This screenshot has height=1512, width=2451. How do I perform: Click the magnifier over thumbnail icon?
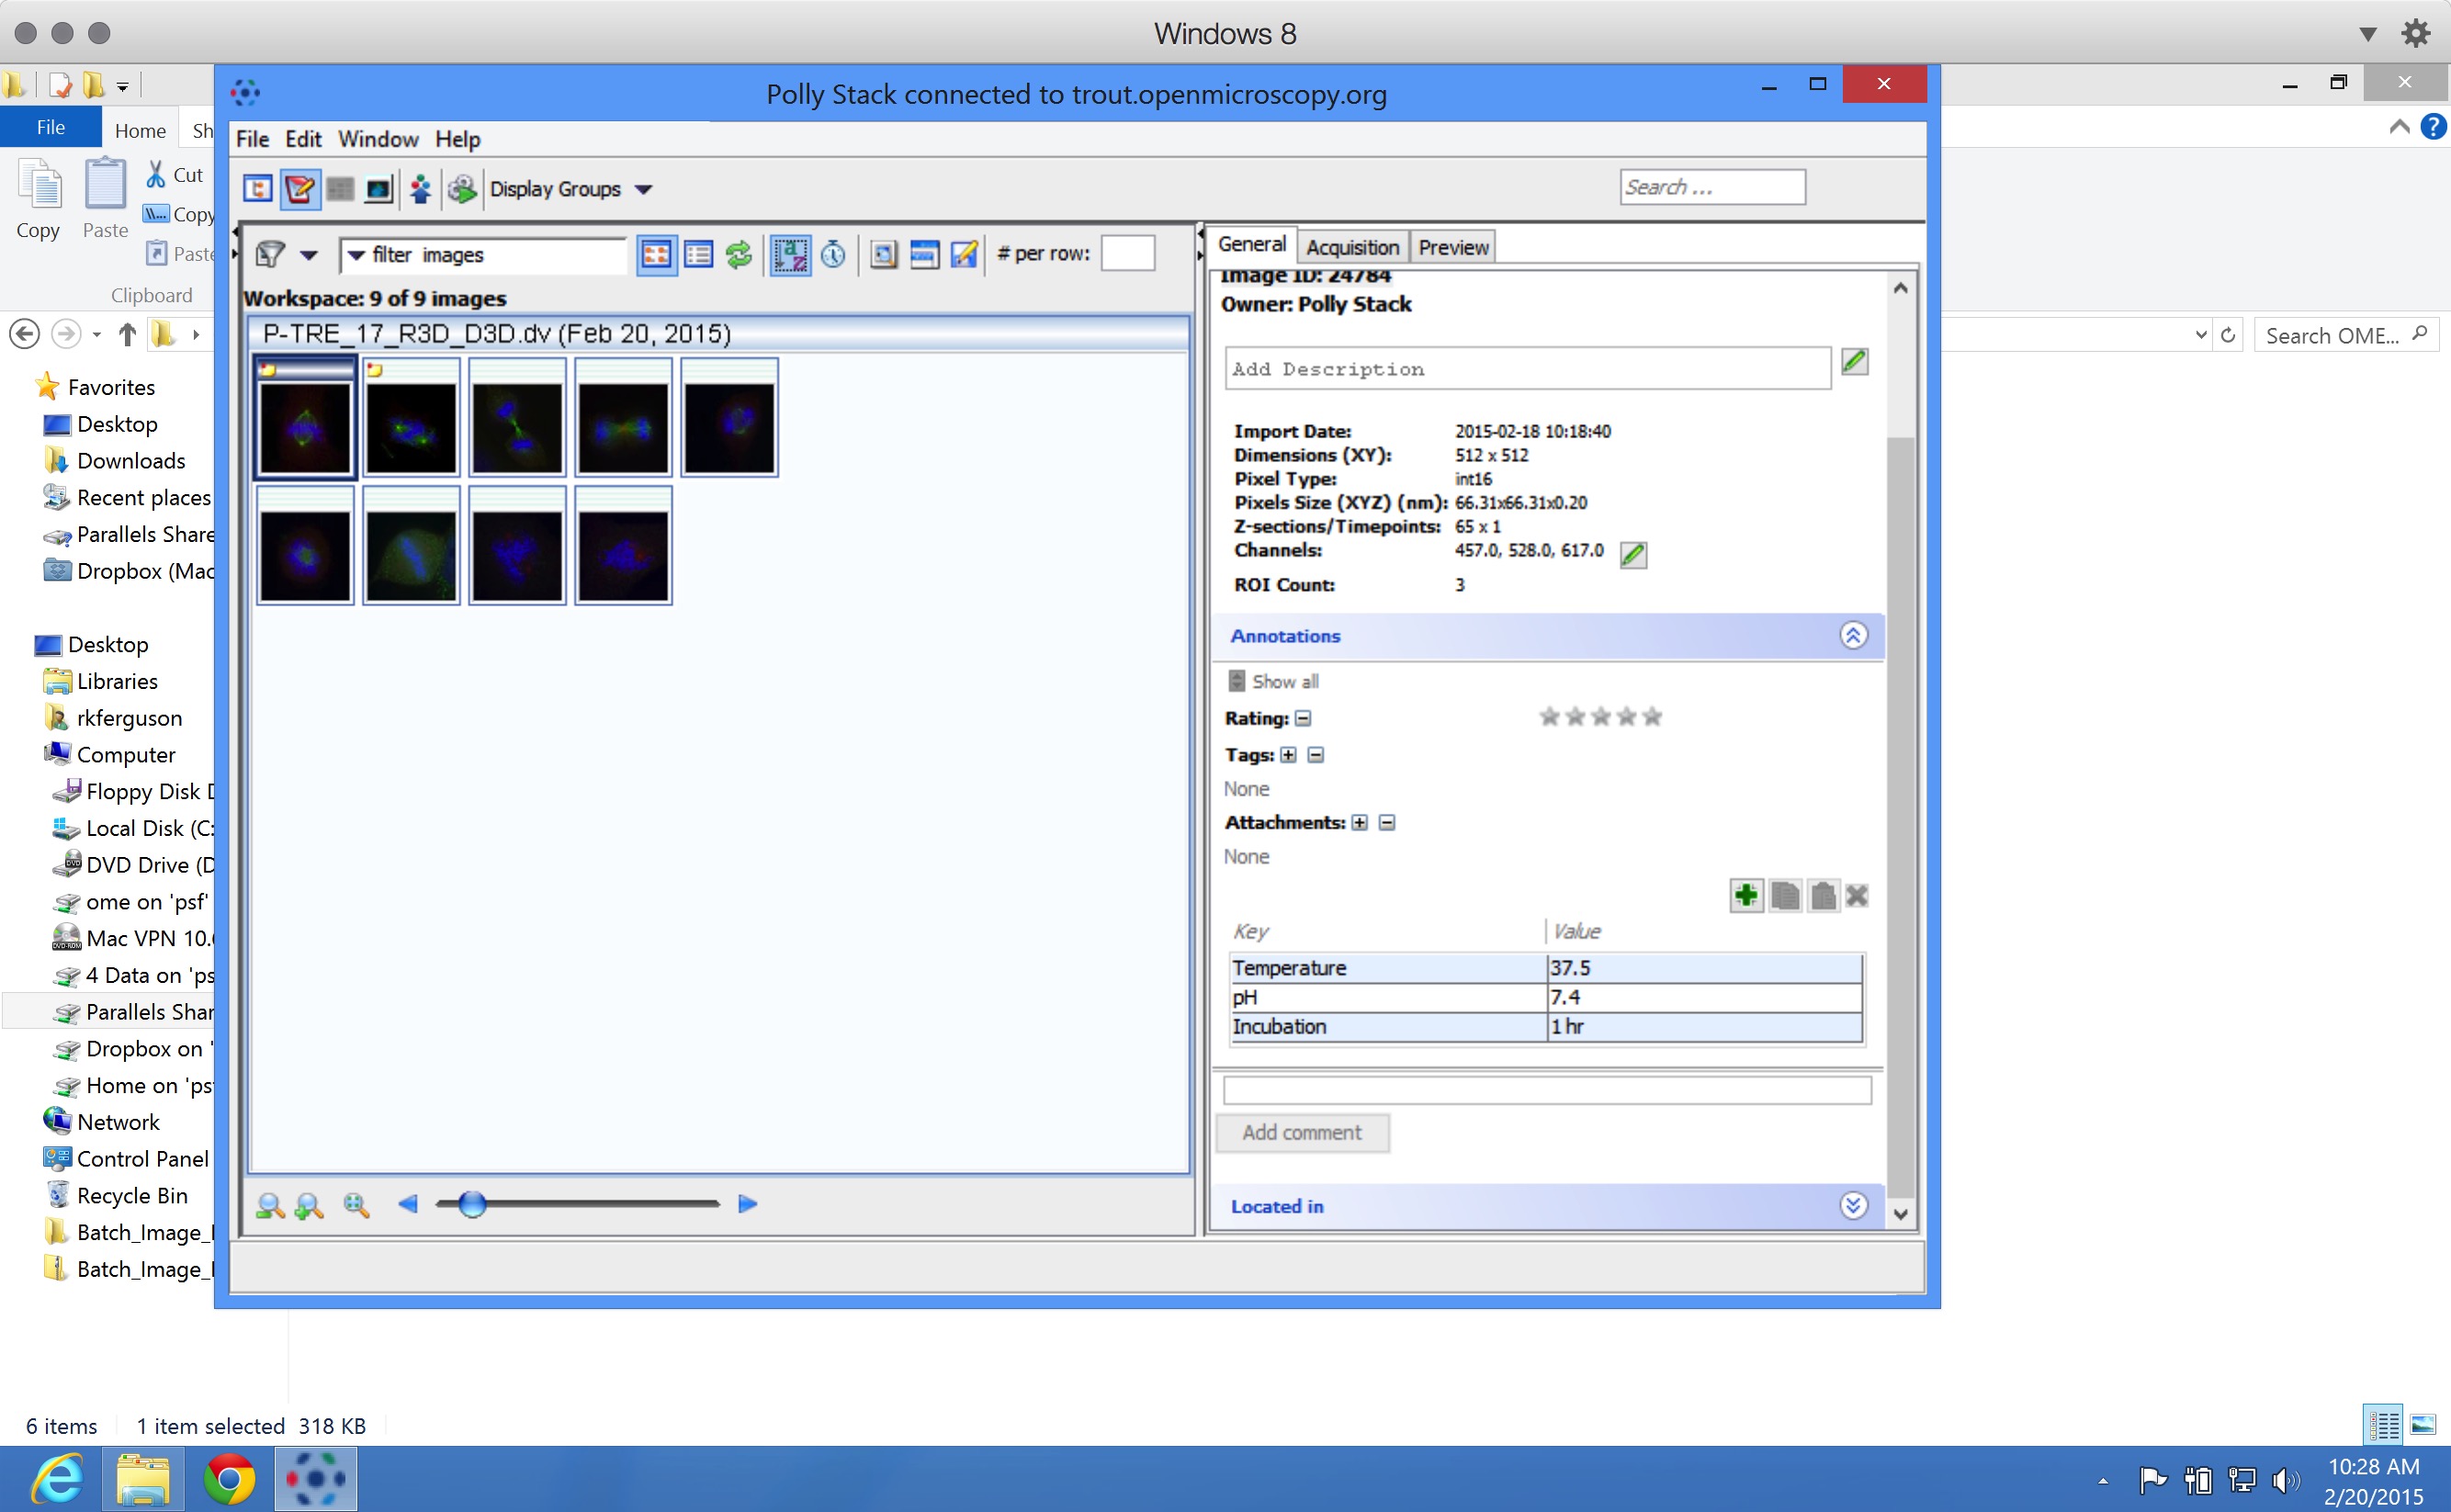(x=883, y=255)
